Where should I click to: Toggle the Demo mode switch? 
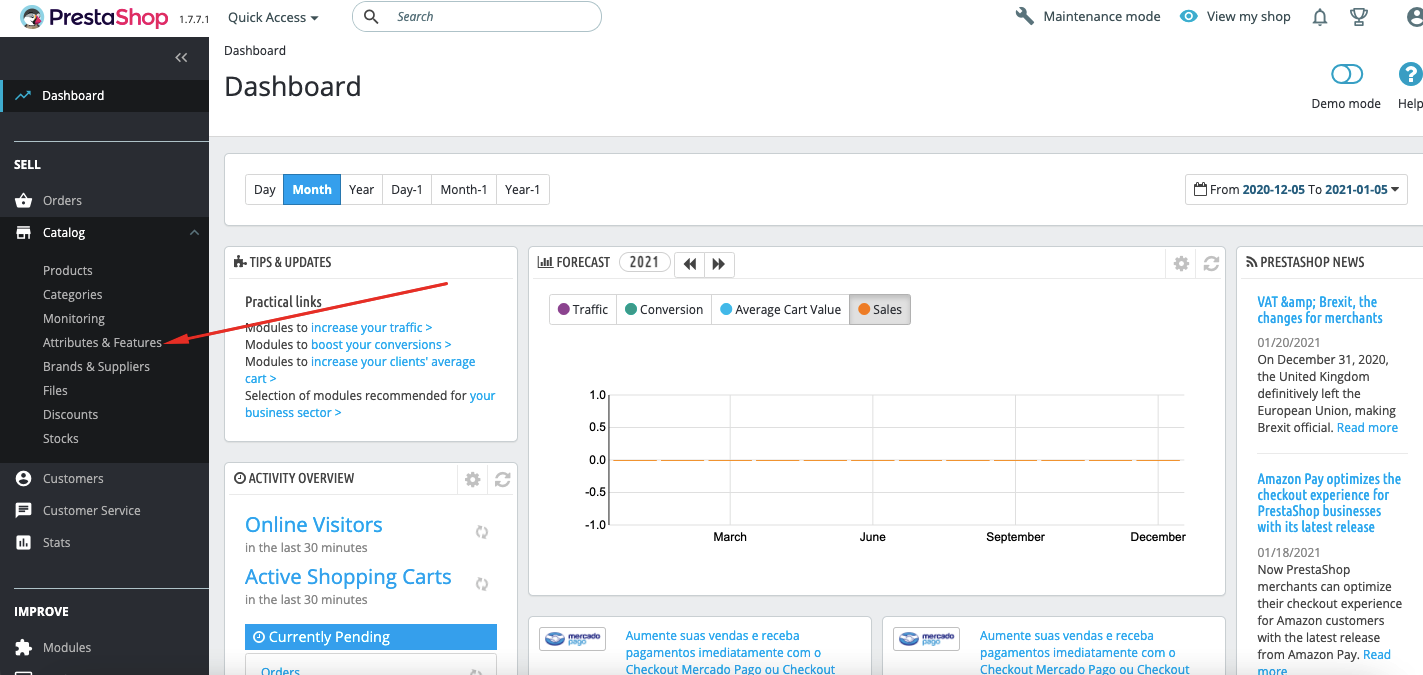click(1347, 75)
